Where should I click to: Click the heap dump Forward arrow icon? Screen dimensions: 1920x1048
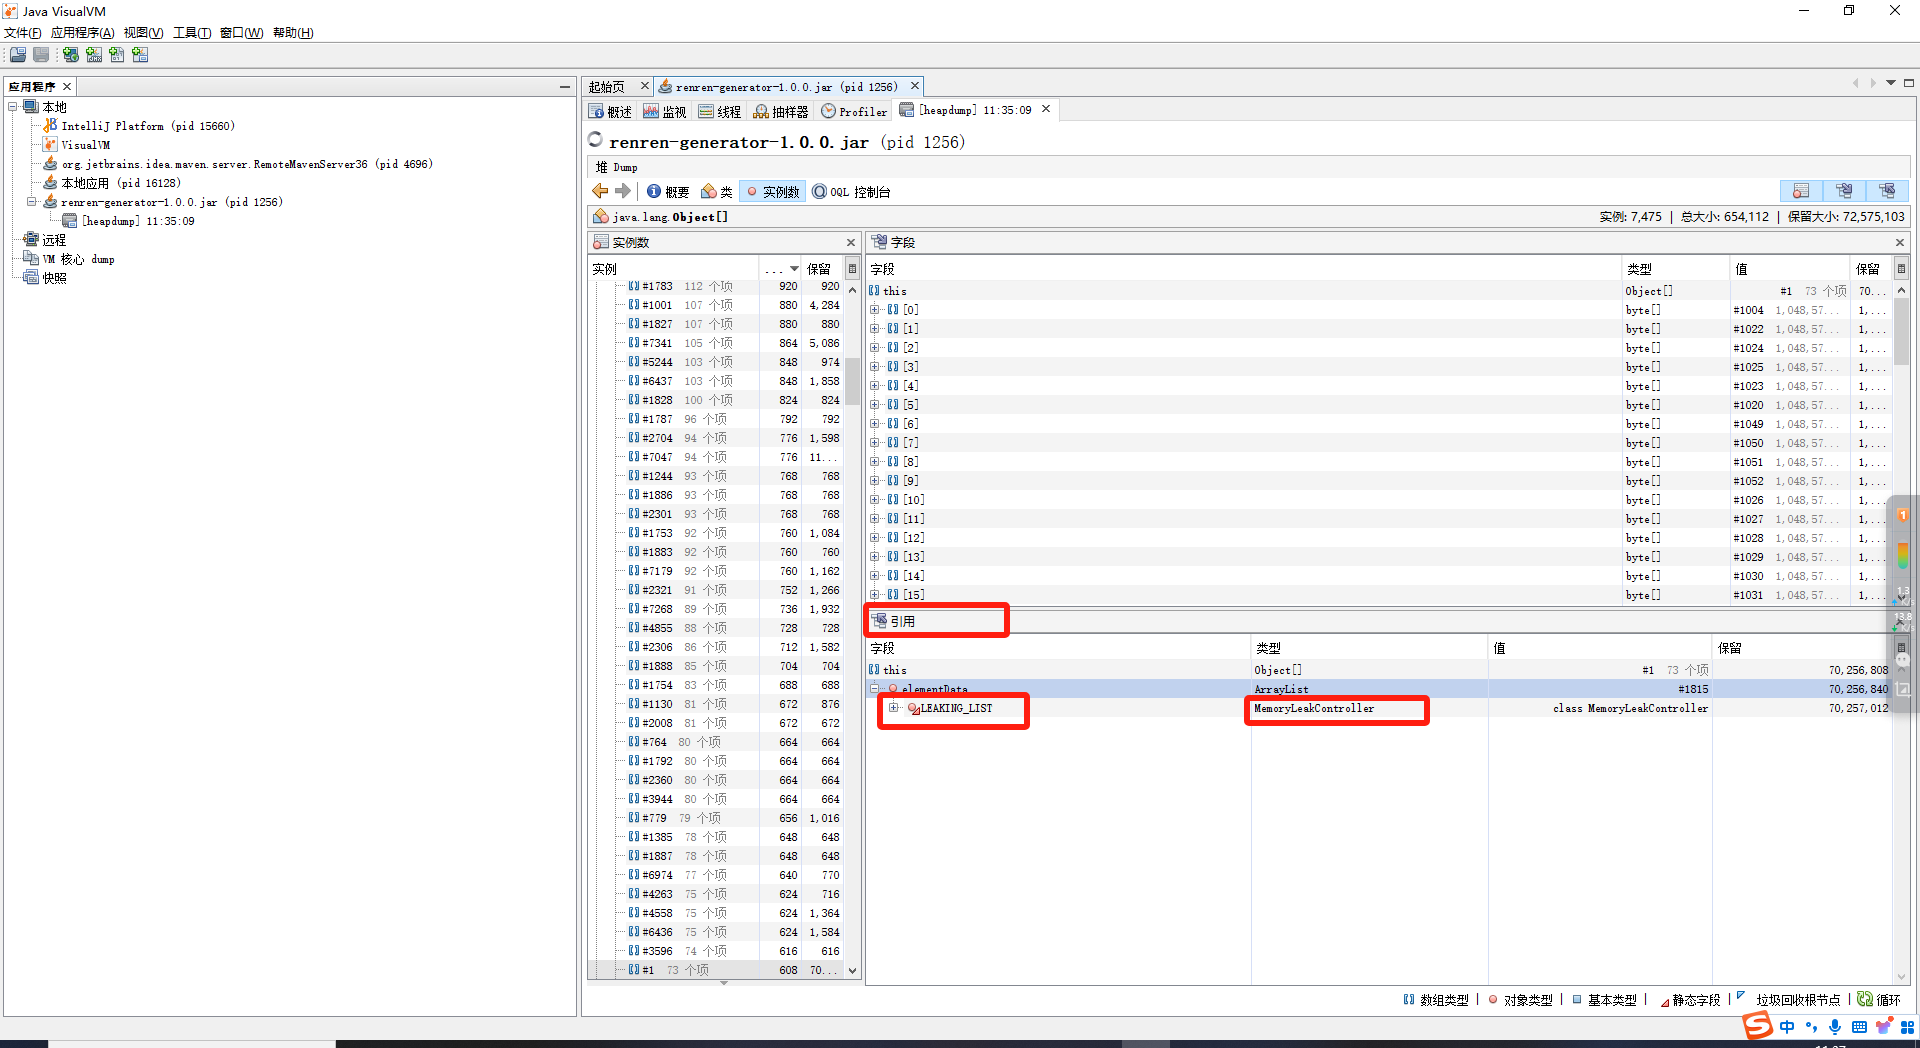(x=623, y=191)
